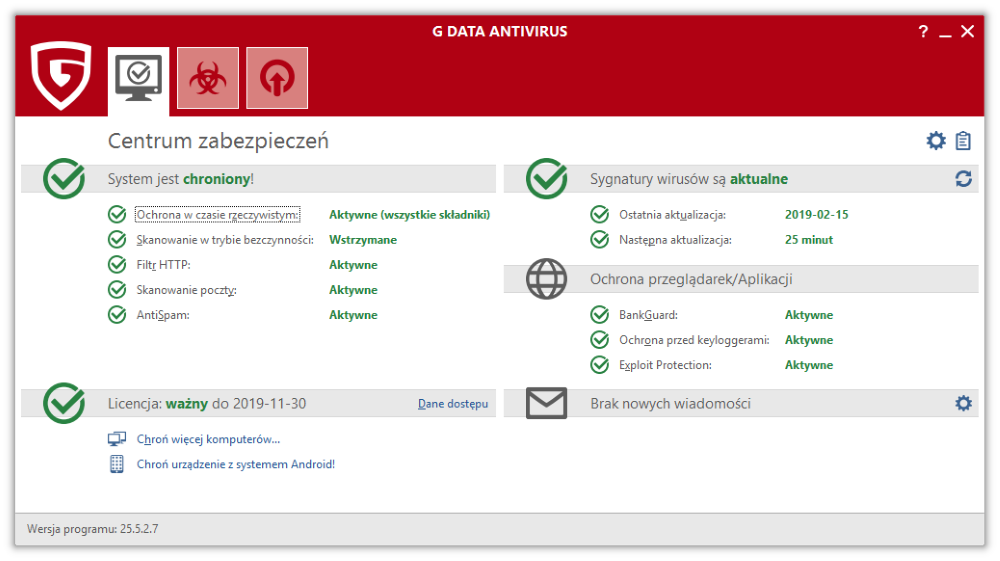Open Chroń urządzenie z systemem Android link
Viewport: 1000px width, 561px height.
[236, 464]
